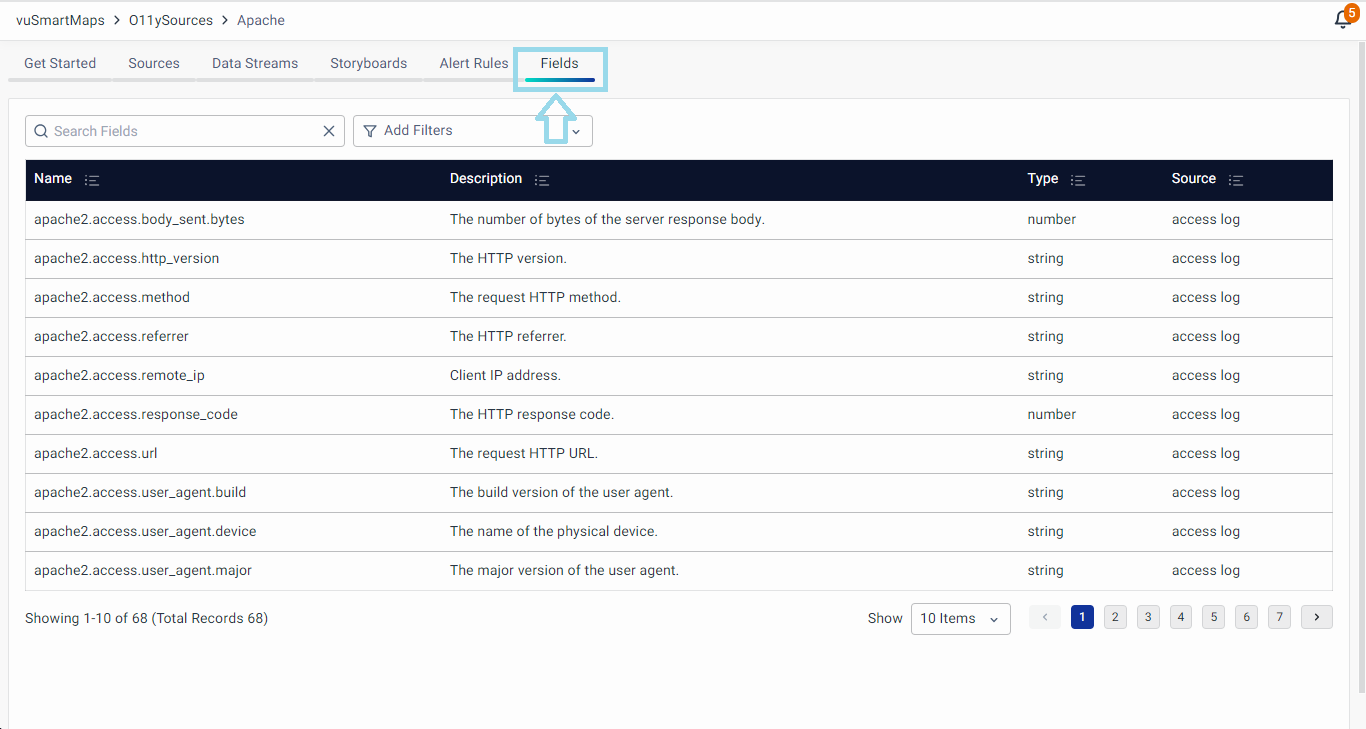
Task: Go to next page using right chevron
Action: click(x=1316, y=617)
